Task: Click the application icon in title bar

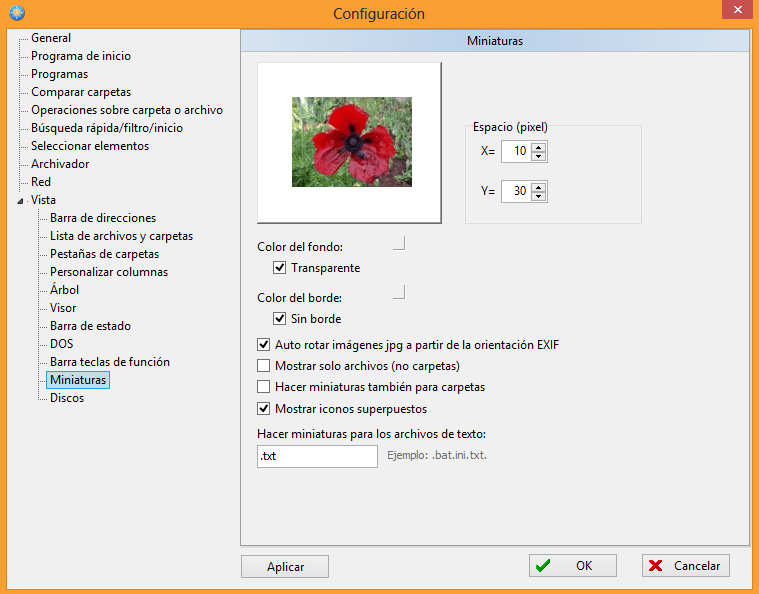Action: click(17, 13)
